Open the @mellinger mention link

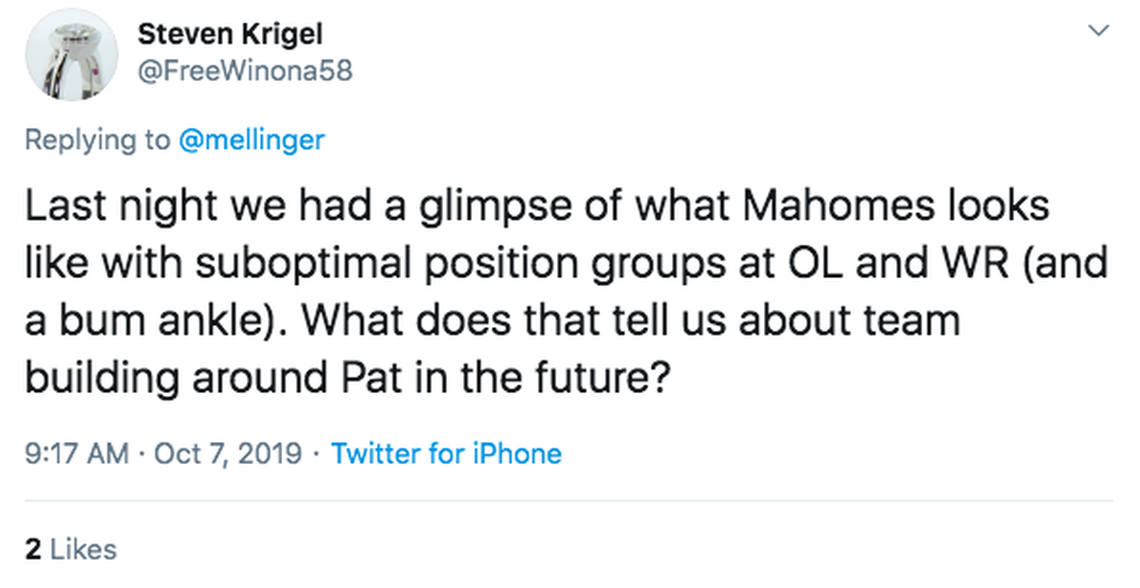point(251,139)
